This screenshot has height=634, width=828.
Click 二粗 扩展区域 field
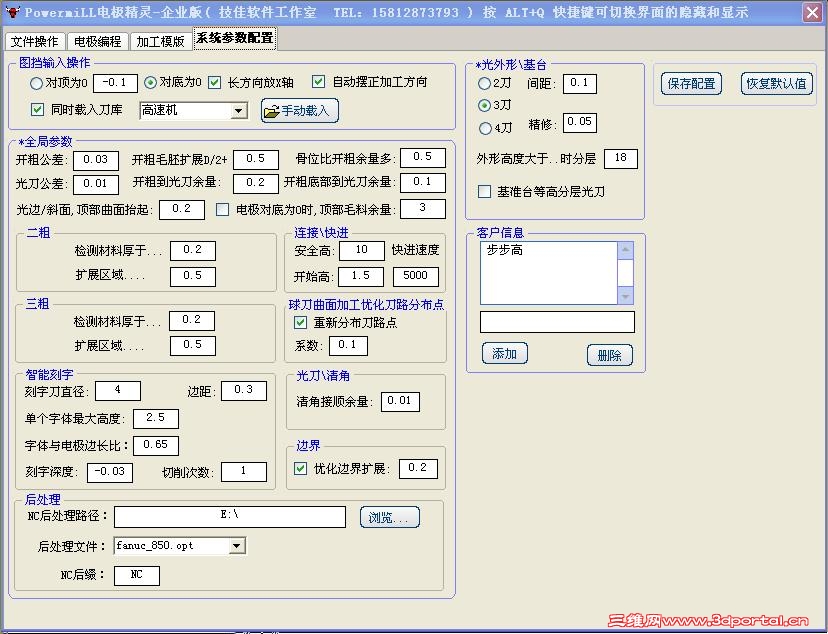(193, 276)
